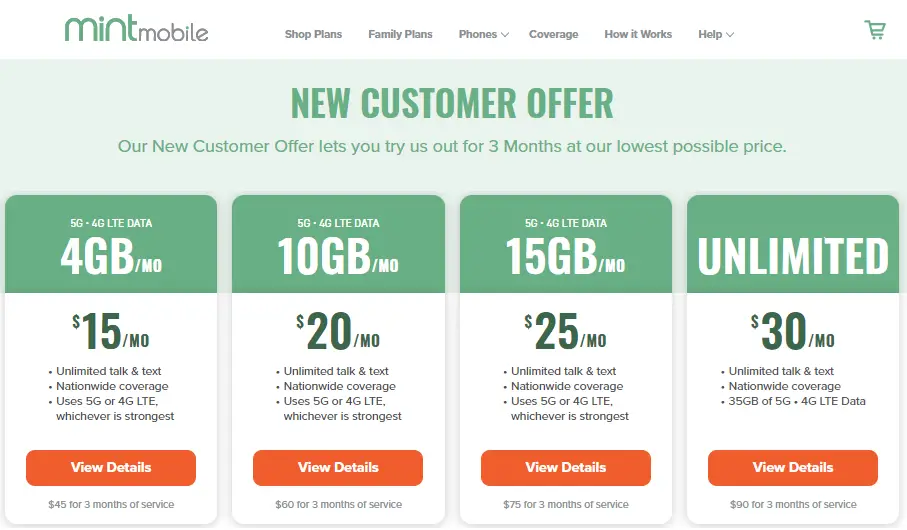Select How it Works in navigation

(638, 34)
